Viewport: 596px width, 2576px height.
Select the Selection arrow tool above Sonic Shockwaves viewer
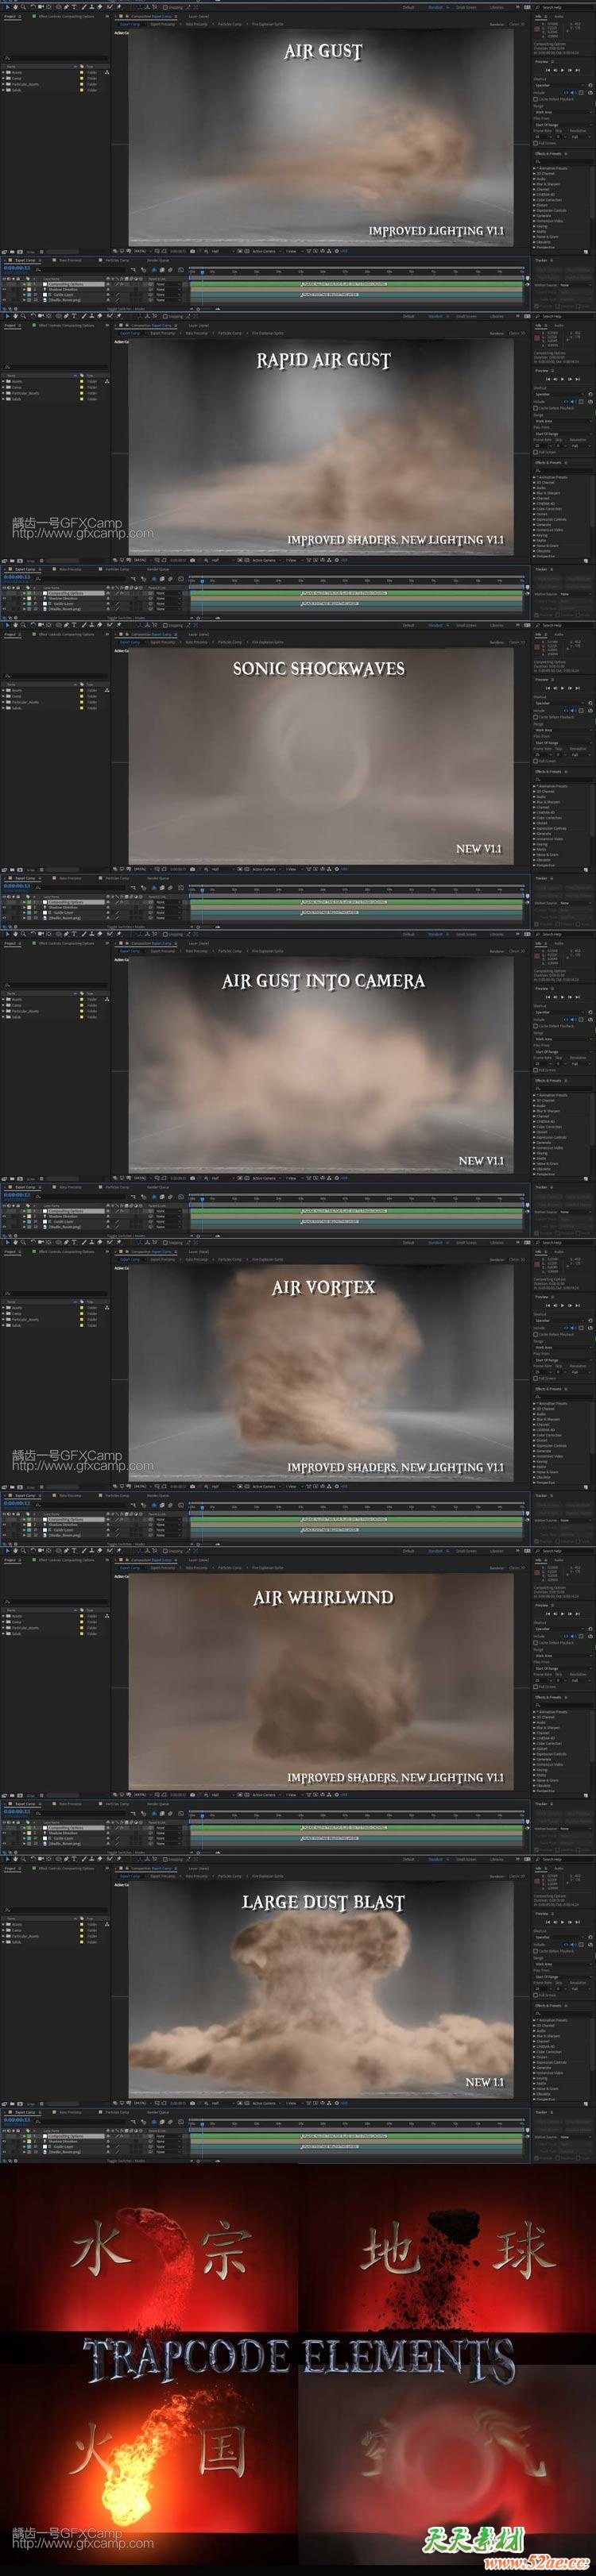point(6,626)
